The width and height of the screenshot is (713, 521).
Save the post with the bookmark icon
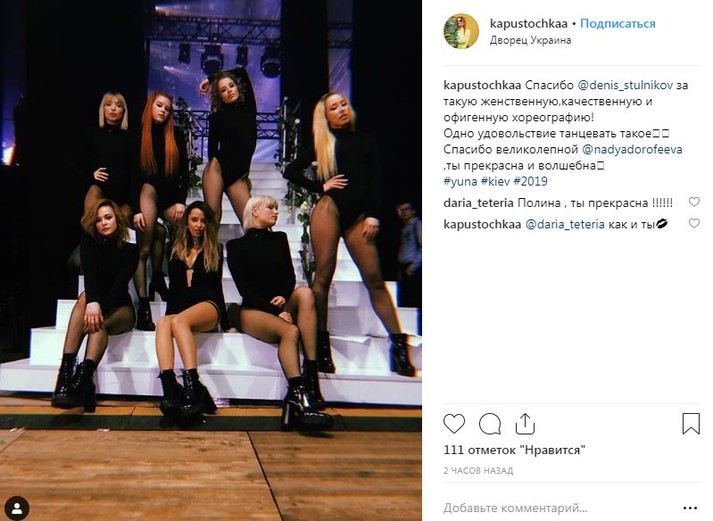pyautogui.click(x=690, y=424)
